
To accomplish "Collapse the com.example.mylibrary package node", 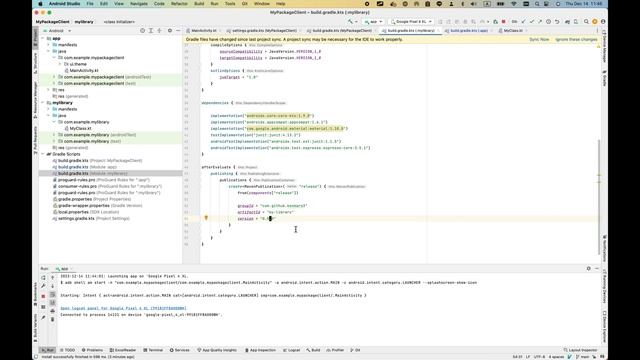I will [54, 122].
